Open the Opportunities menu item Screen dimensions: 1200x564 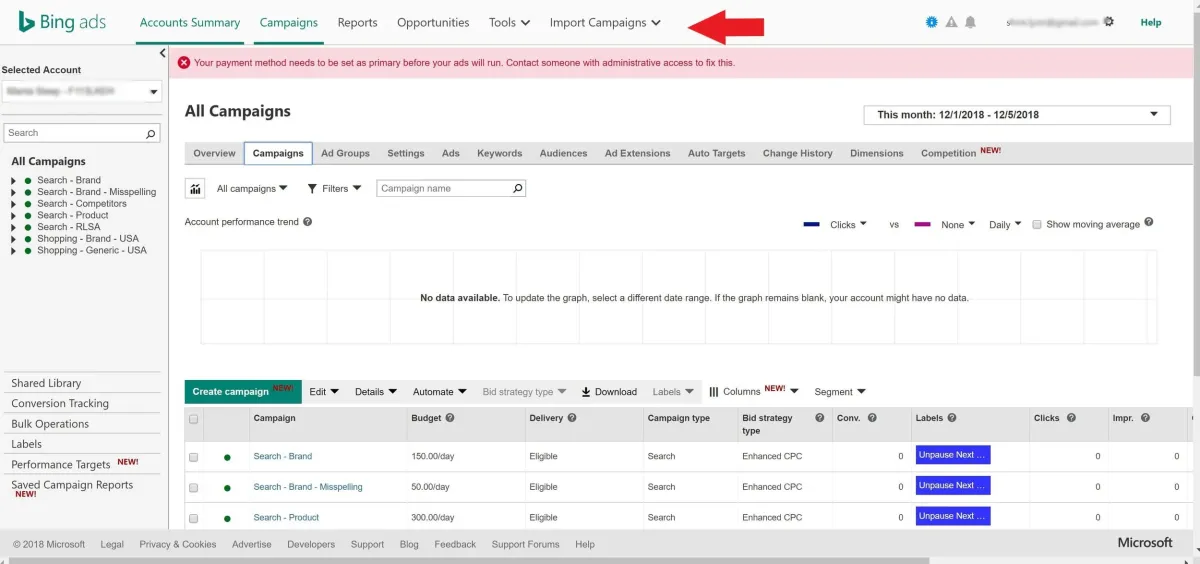point(433,22)
